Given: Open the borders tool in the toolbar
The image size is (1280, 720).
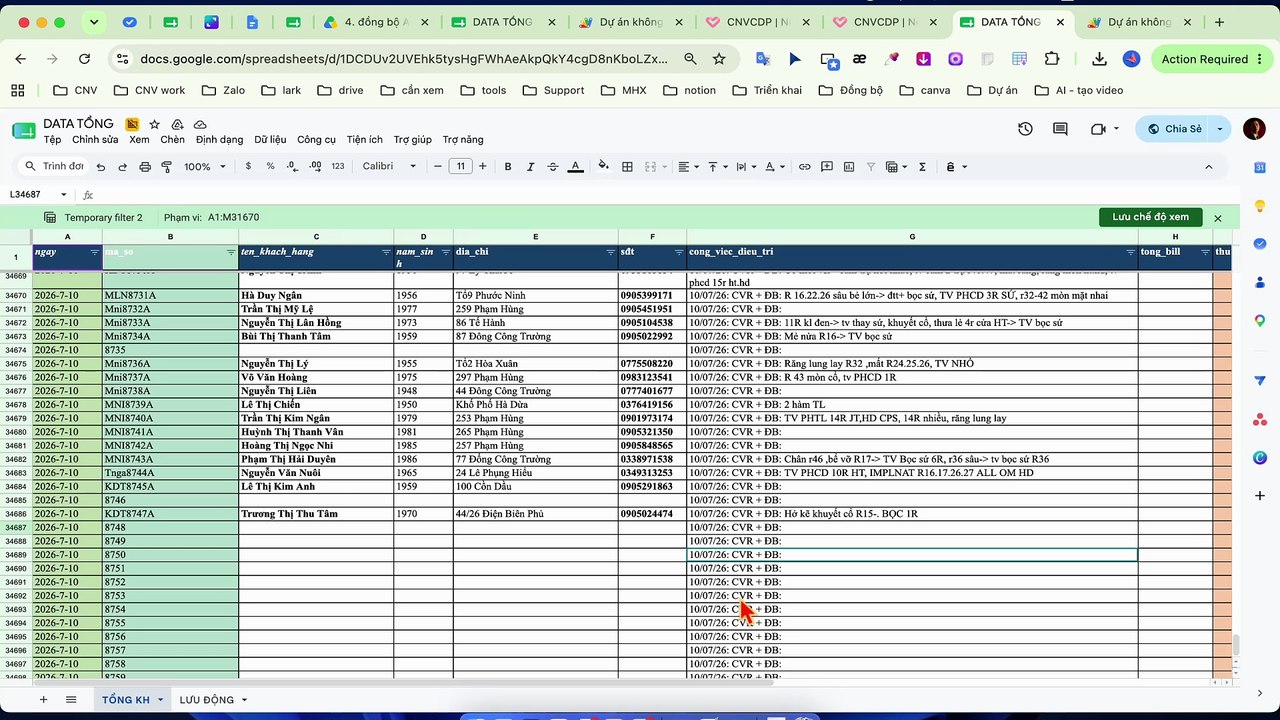Looking at the screenshot, I should (627, 167).
